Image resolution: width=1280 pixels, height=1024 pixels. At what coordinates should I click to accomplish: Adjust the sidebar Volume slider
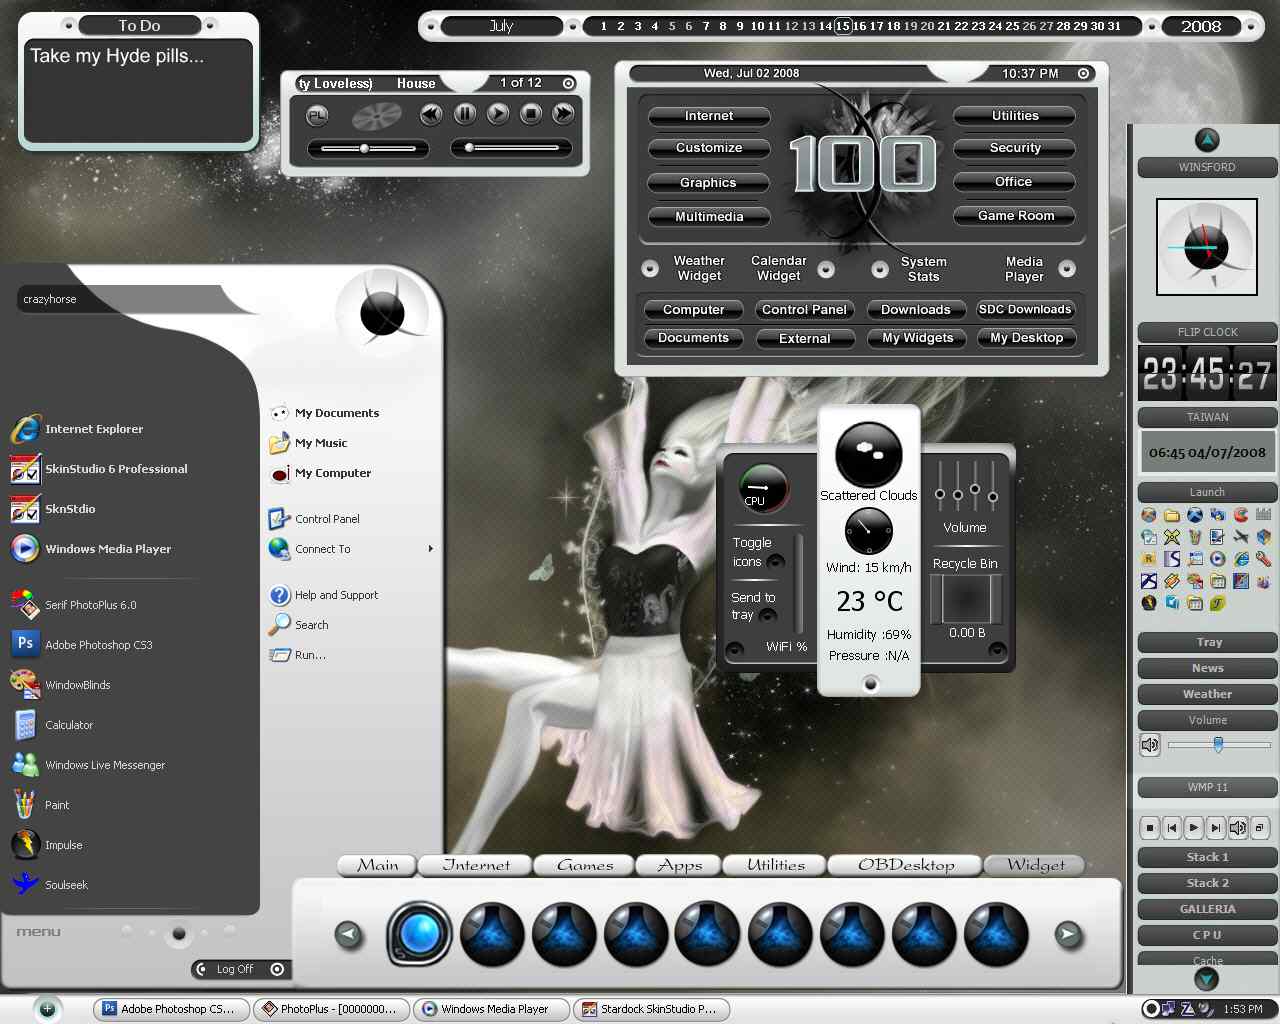(x=1218, y=744)
